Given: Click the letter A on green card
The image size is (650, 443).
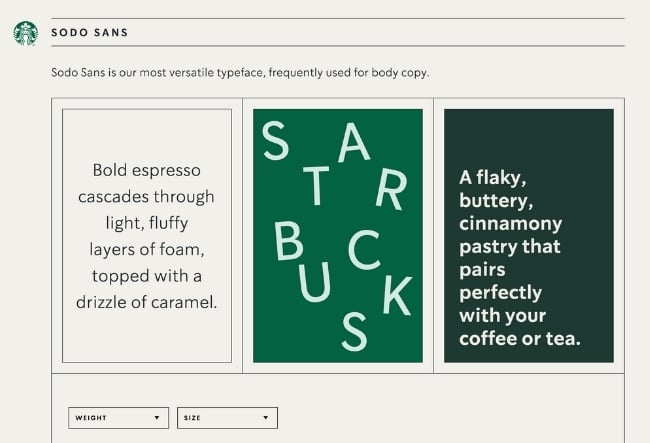Looking at the screenshot, I should [353, 144].
